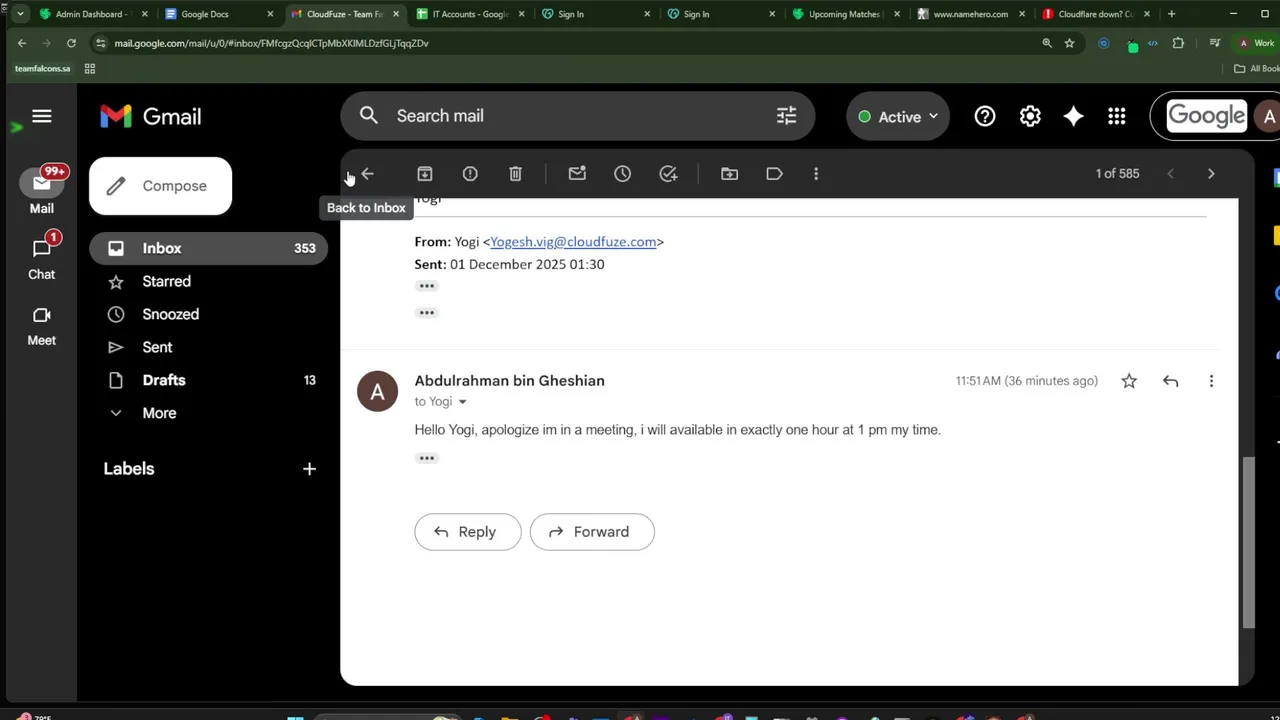Create a new label with plus icon
The height and width of the screenshot is (720, 1280).
[x=309, y=469]
